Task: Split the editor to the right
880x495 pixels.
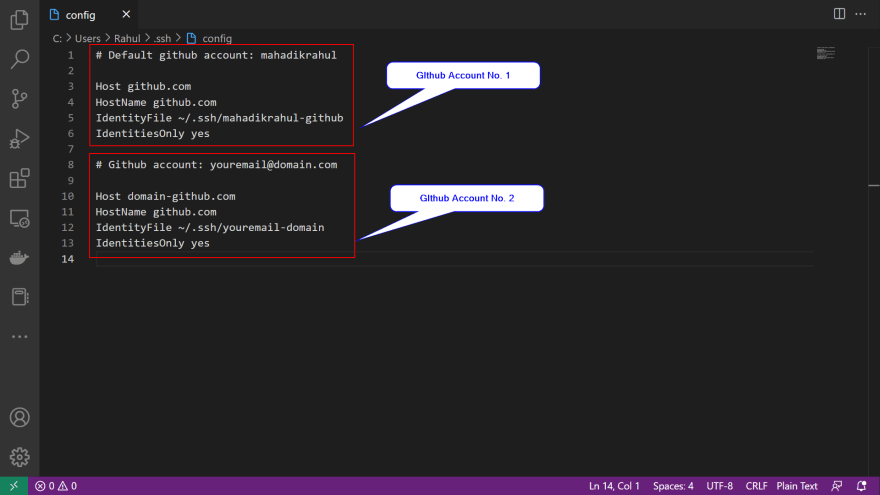Action: 839,14
